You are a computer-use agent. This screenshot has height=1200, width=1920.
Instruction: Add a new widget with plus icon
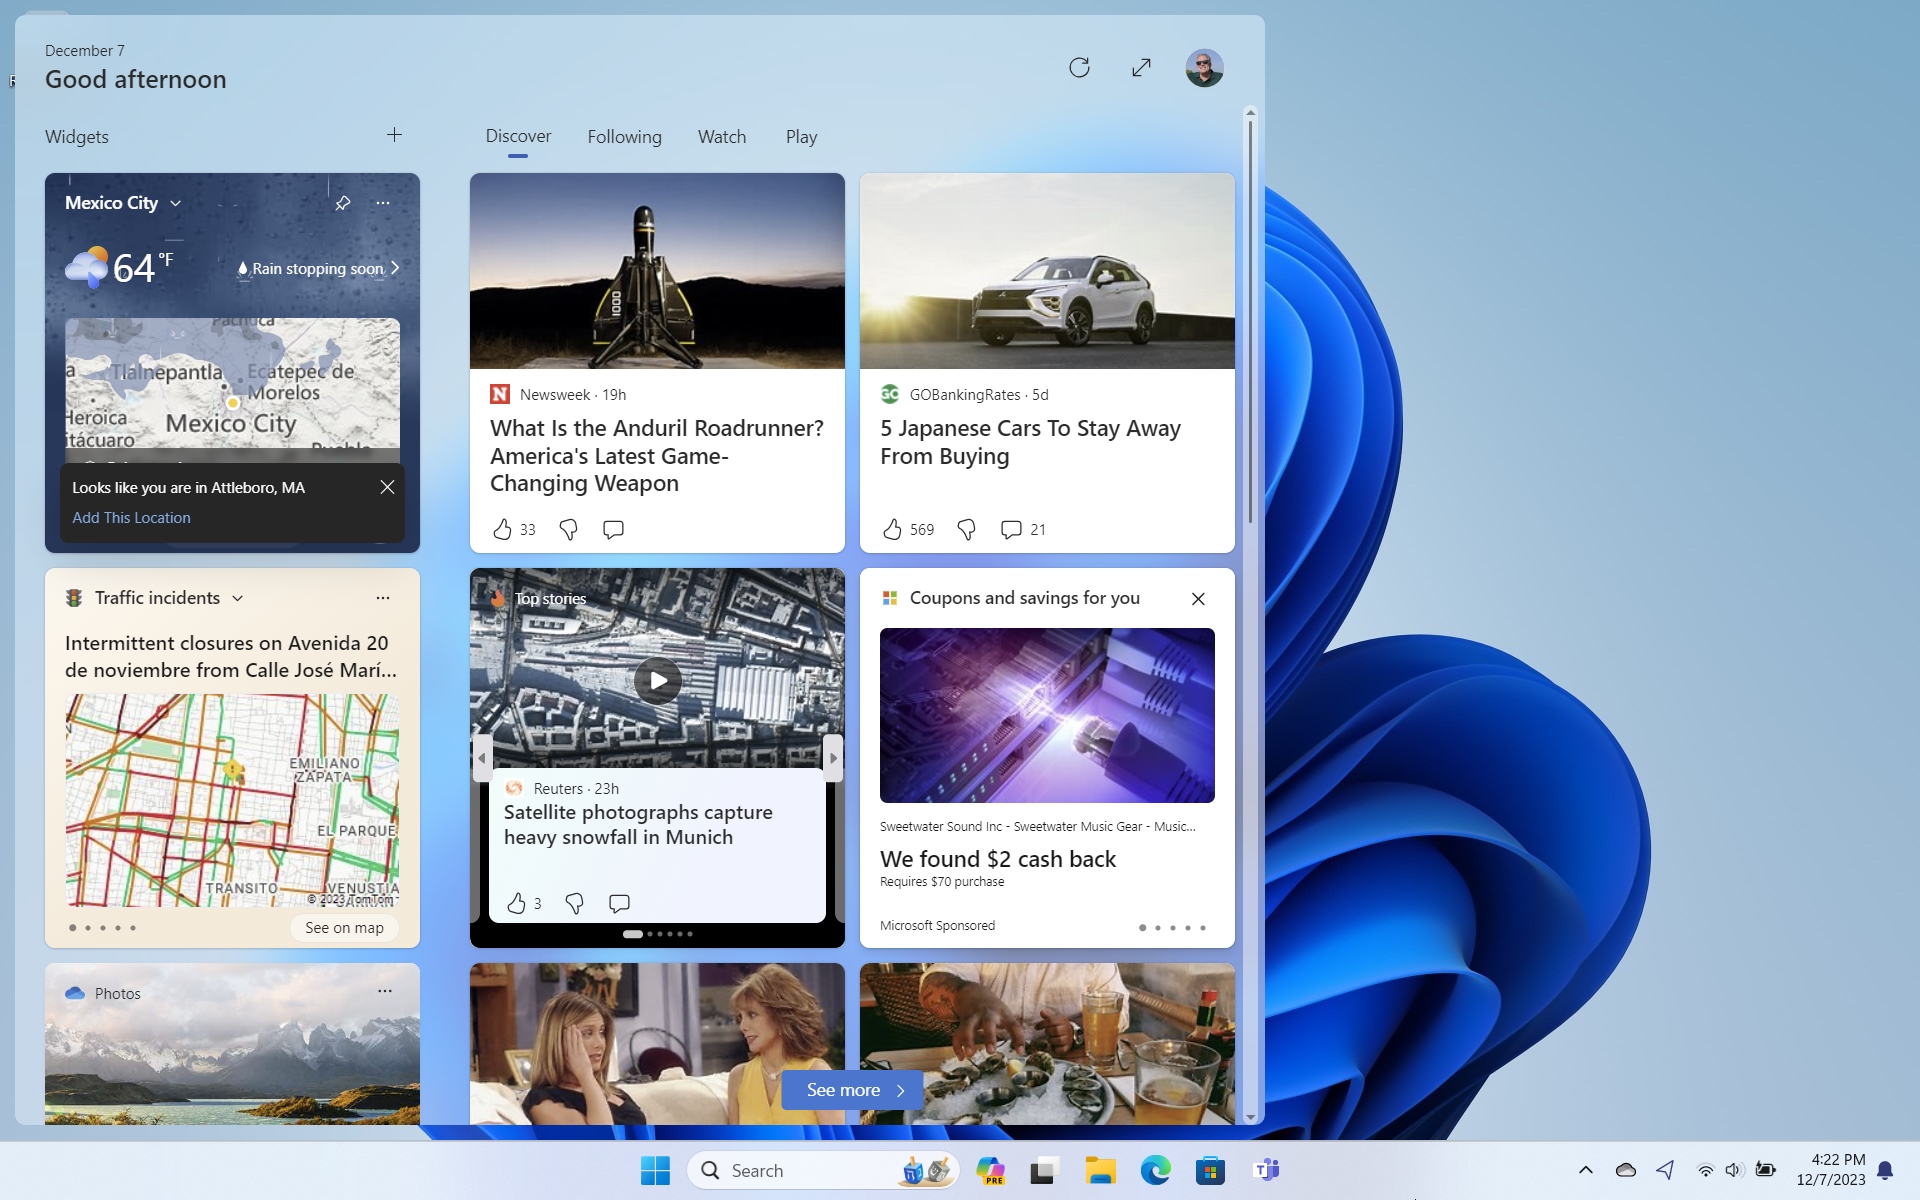click(x=394, y=135)
